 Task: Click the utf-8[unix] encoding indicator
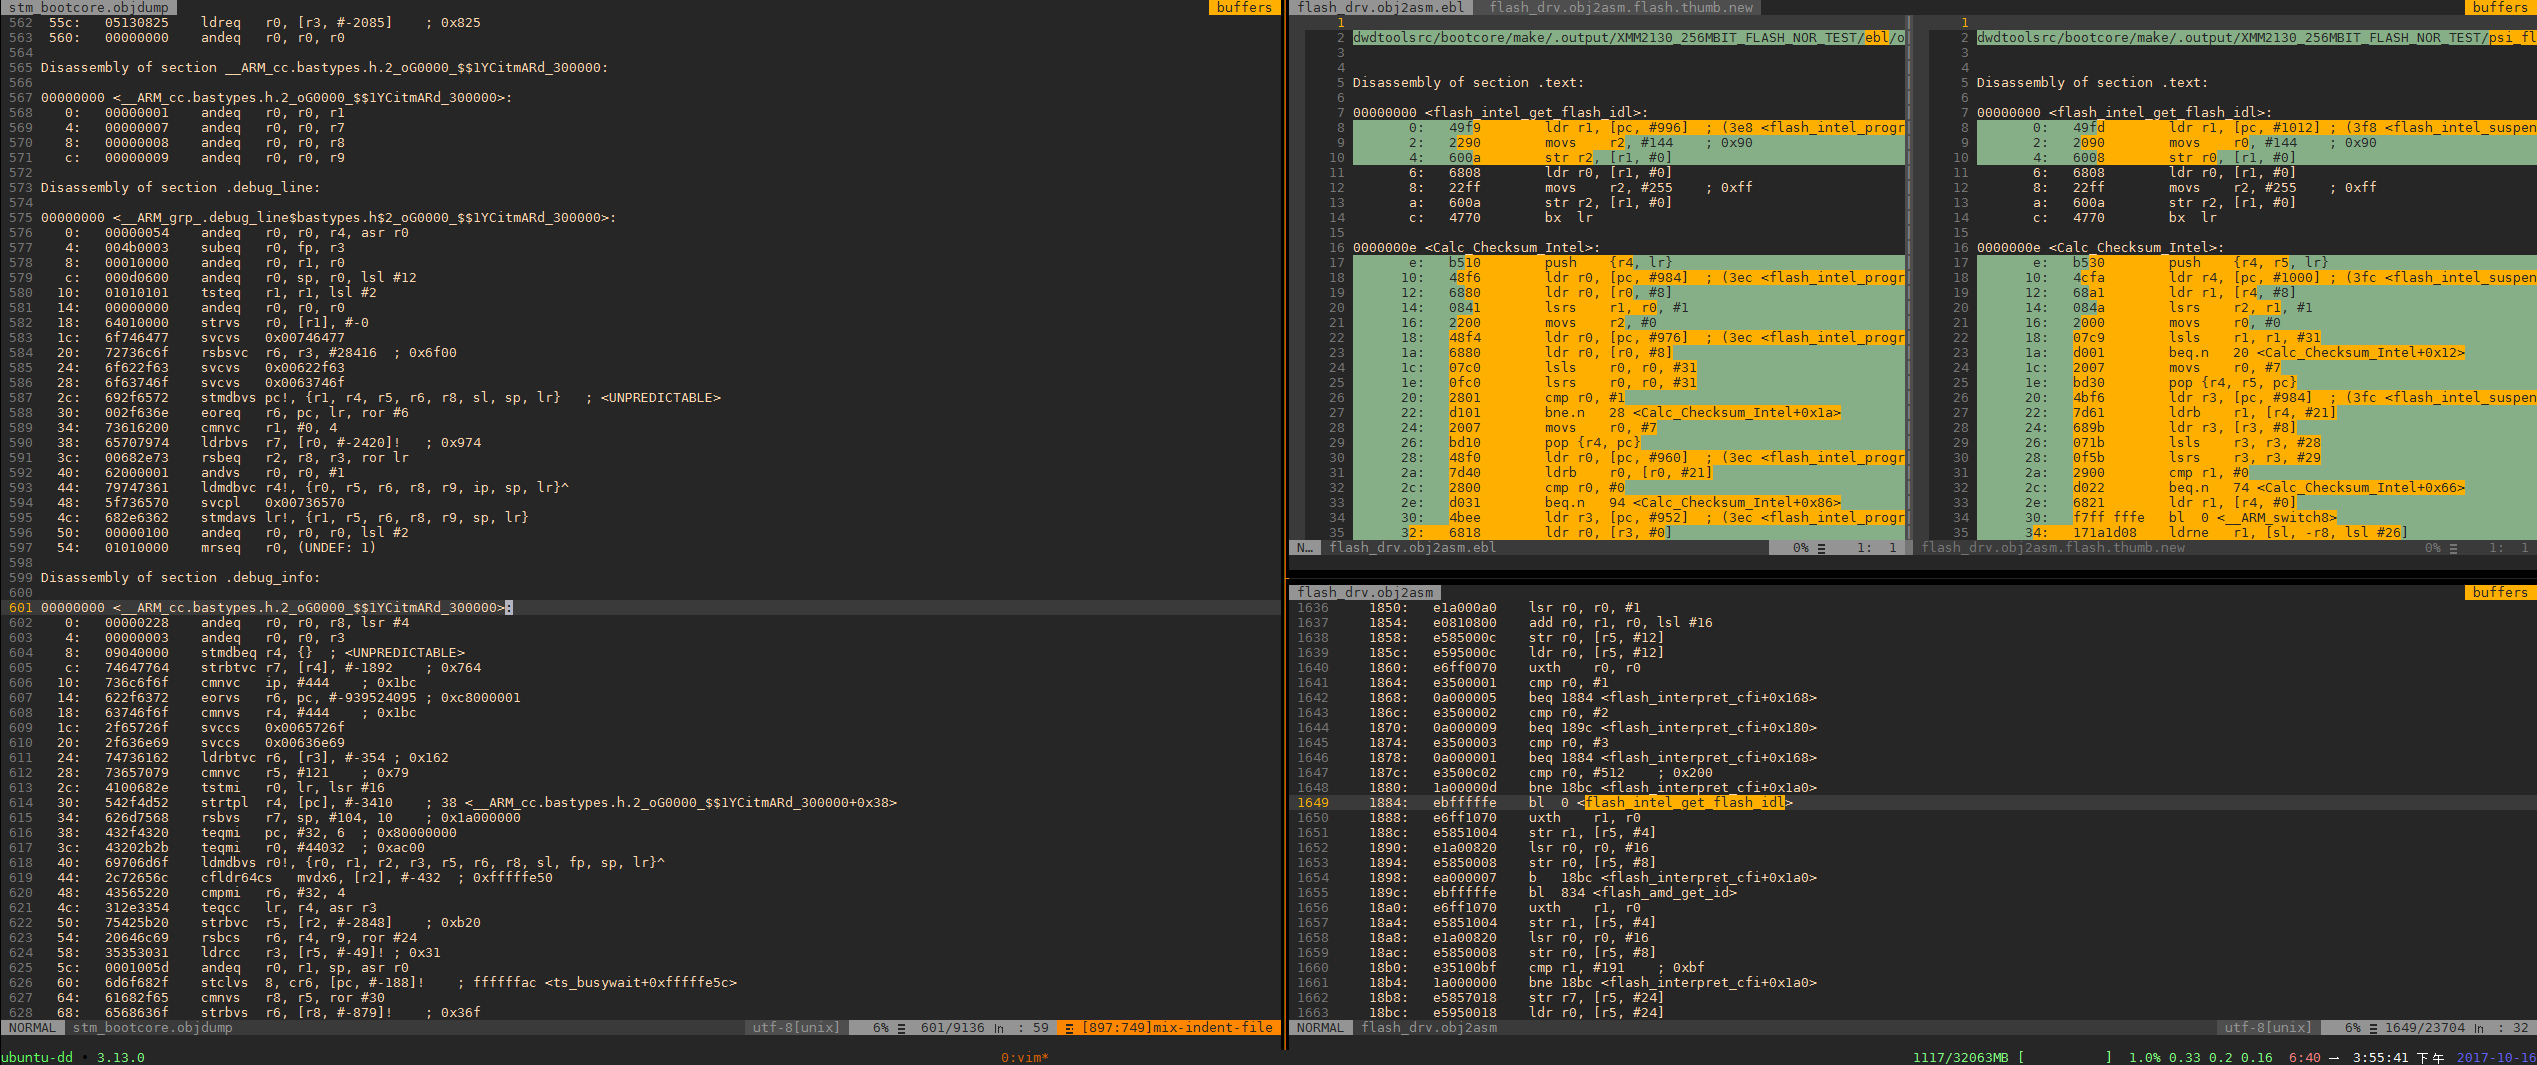793,1027
